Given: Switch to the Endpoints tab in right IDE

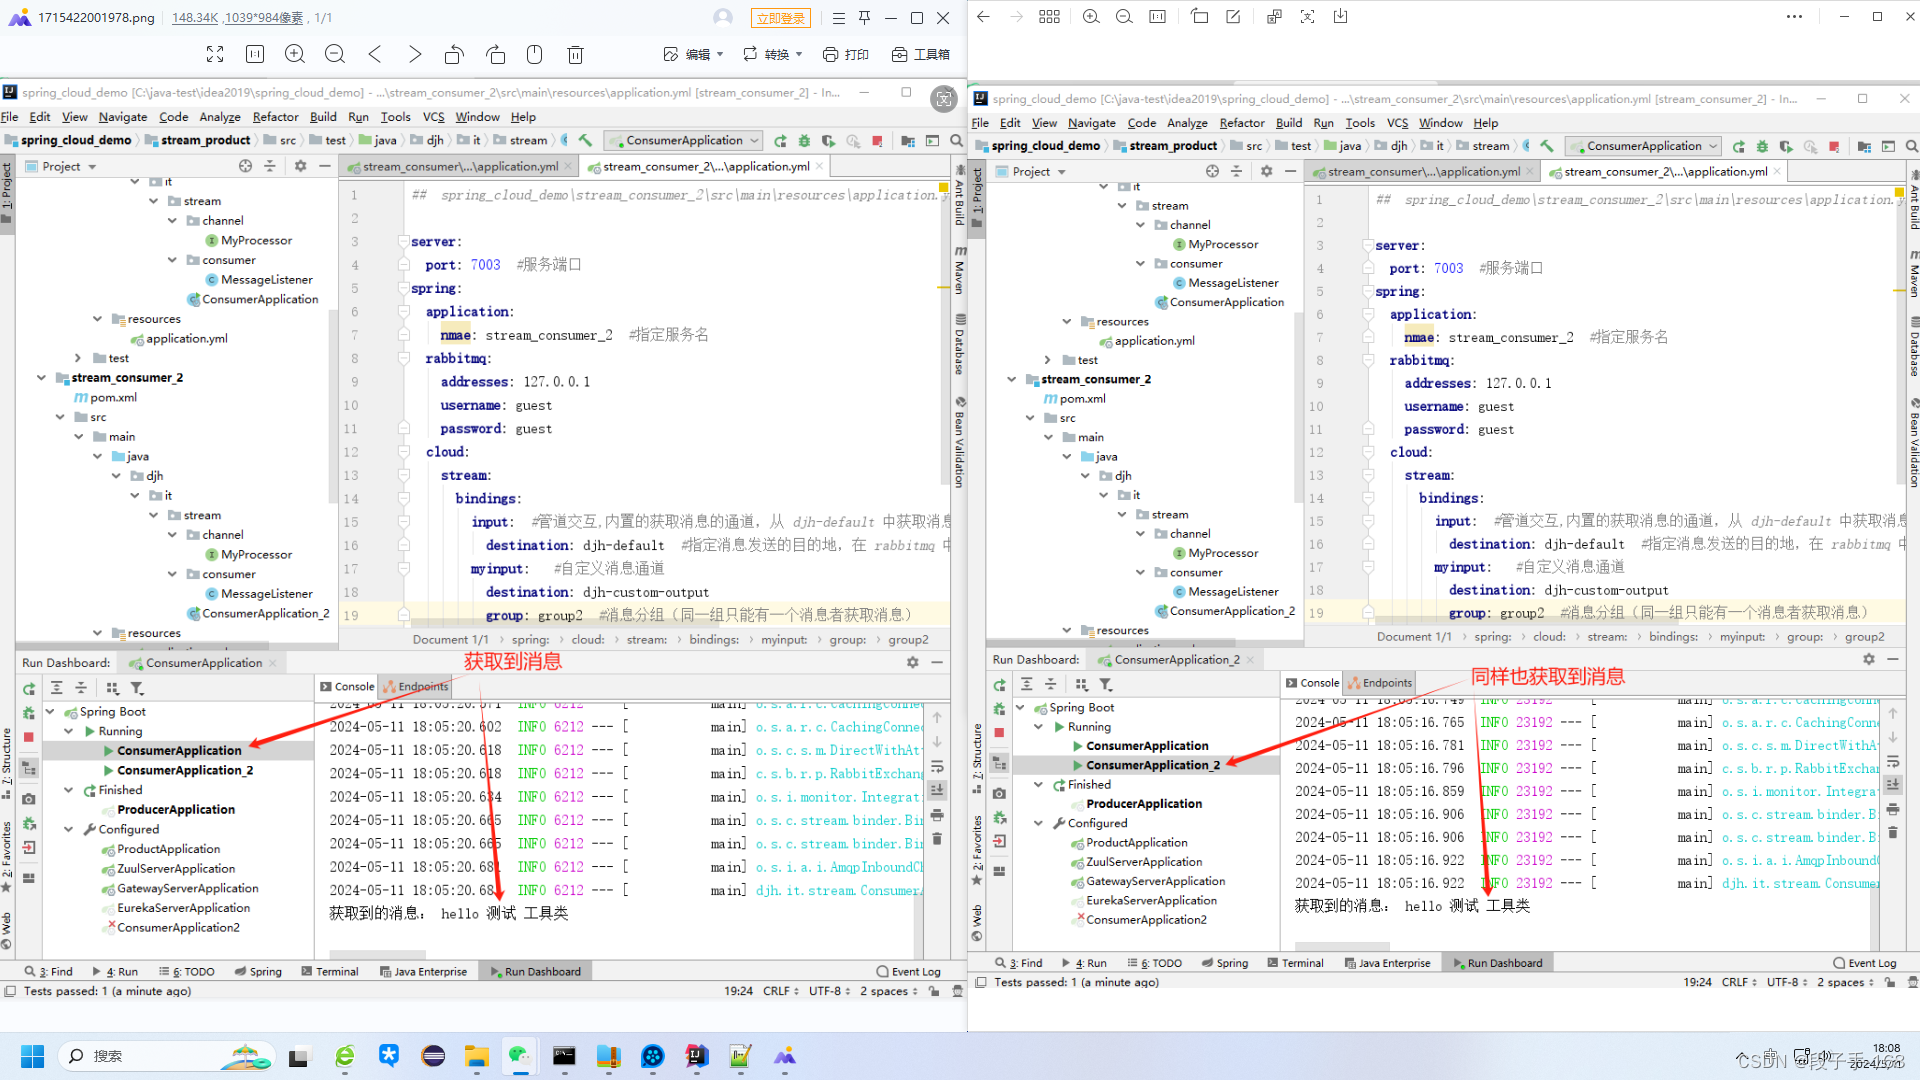Looking at the screenshot, I should 1380,683.
